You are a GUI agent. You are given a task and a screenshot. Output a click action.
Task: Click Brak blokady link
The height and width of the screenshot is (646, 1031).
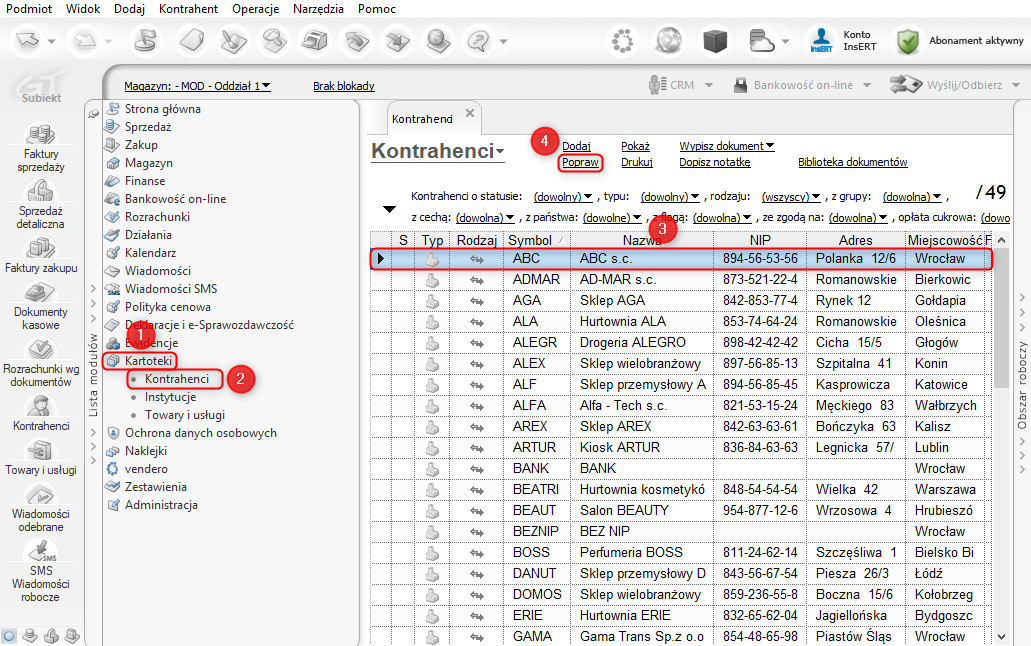343,86
